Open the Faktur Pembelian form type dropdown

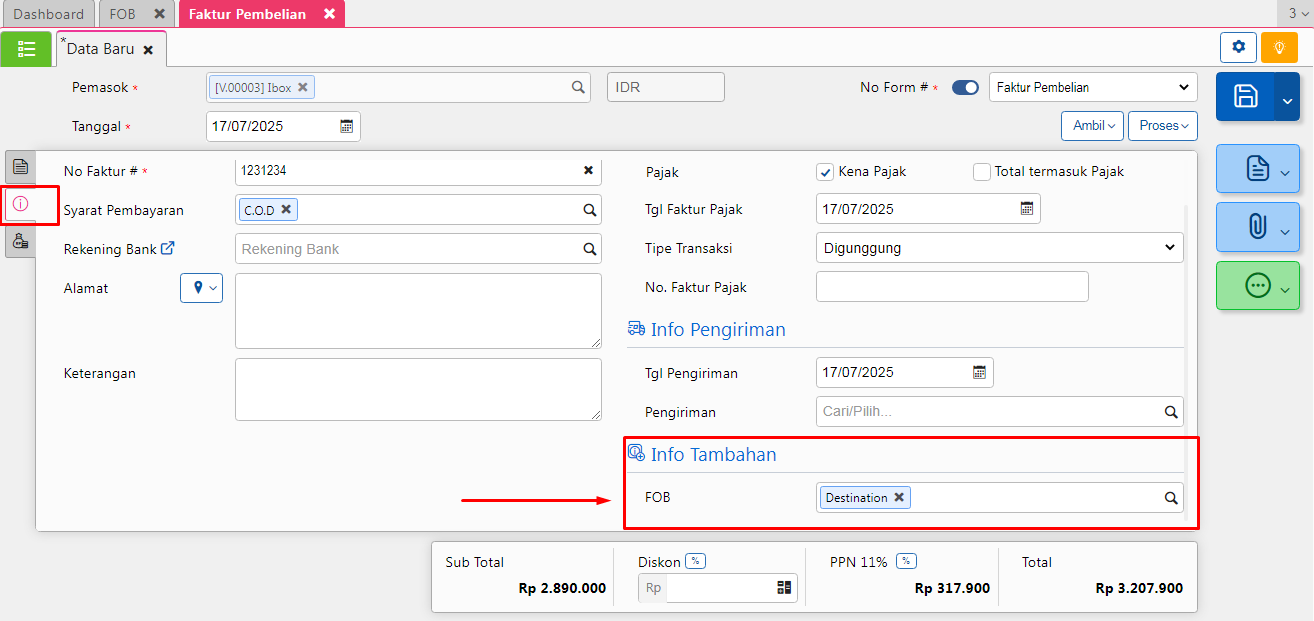coord(1092,88)
